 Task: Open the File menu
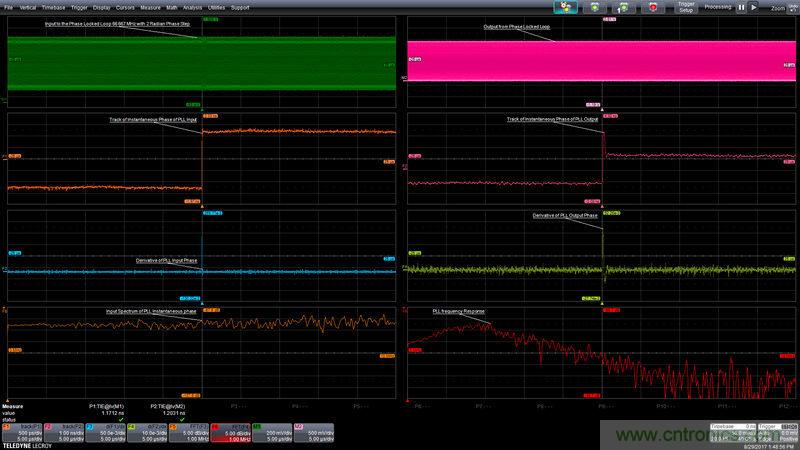[x=8, y=7]
